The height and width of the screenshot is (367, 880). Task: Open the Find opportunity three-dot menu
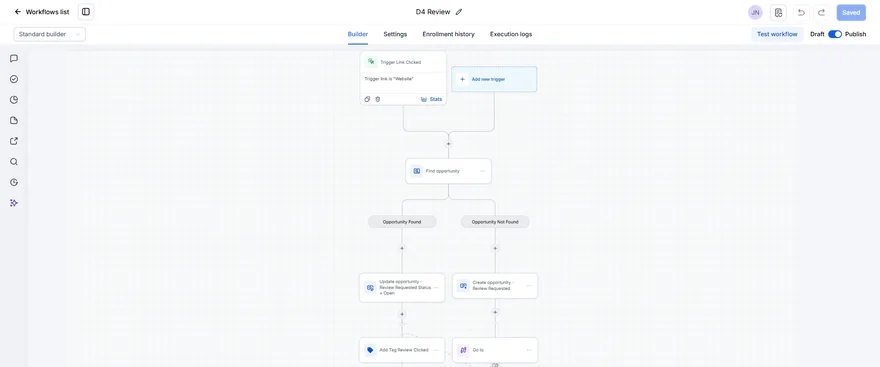pyautogui.click(x=482, y=171)
